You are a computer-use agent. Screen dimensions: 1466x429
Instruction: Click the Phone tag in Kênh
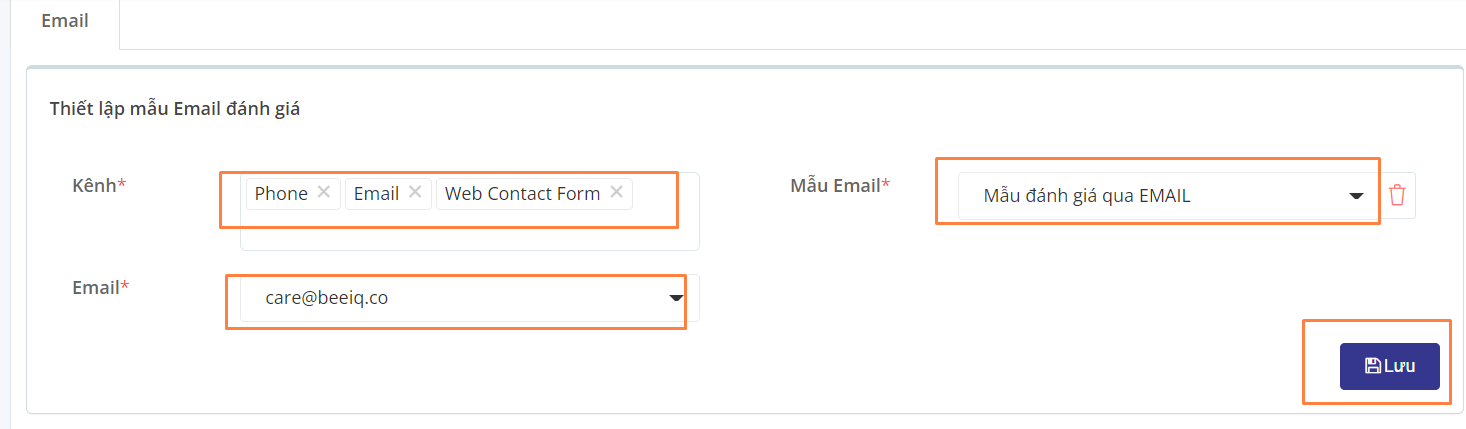pyautogui.click(x=281, y=193)
